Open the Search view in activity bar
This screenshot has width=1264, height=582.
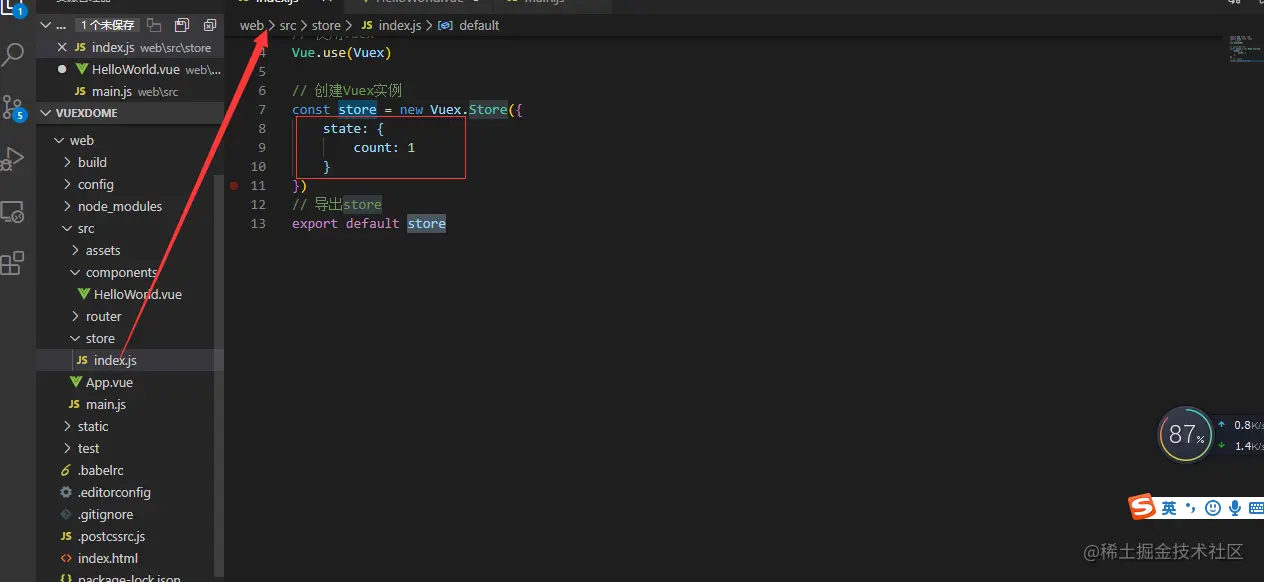(13, 54)
